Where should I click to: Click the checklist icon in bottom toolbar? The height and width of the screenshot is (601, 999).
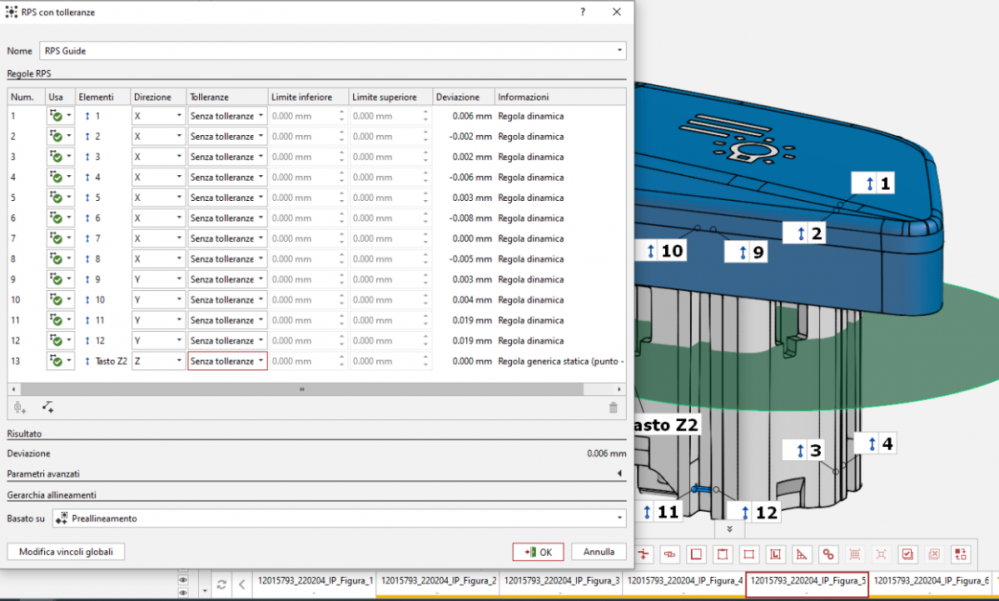coord(906,553)
